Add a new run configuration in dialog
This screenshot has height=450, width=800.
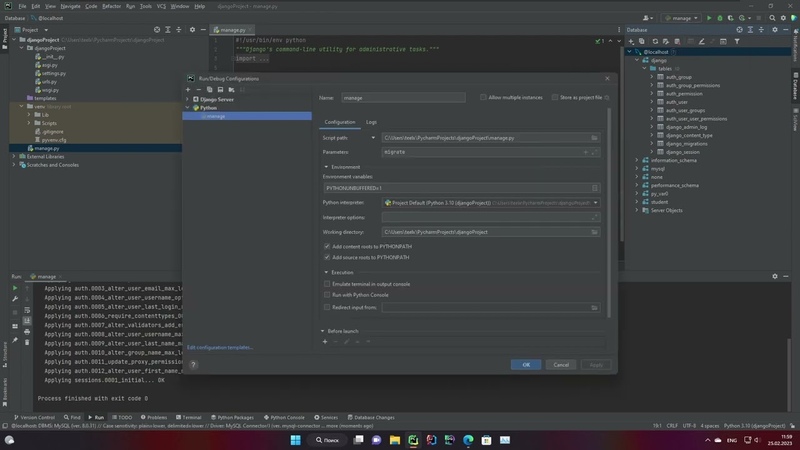tap(188, 90)
